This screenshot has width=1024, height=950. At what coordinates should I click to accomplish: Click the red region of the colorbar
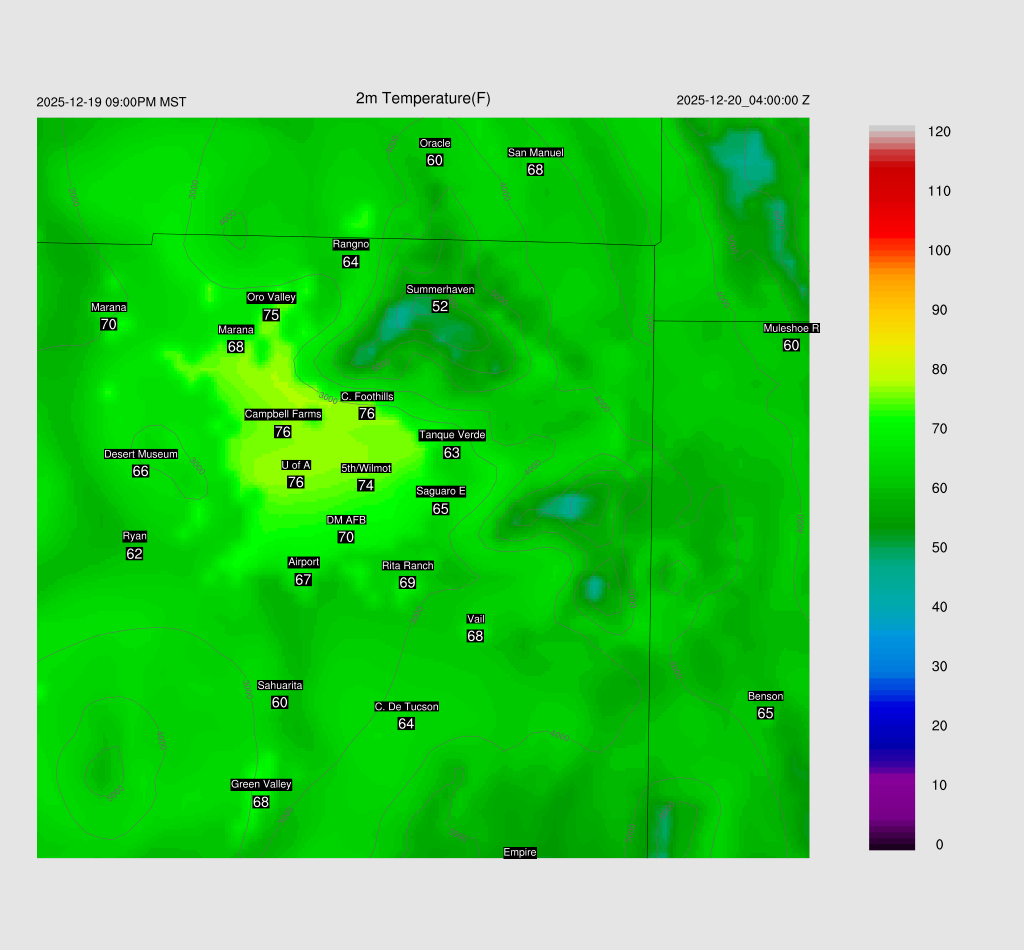coord(891,200)
